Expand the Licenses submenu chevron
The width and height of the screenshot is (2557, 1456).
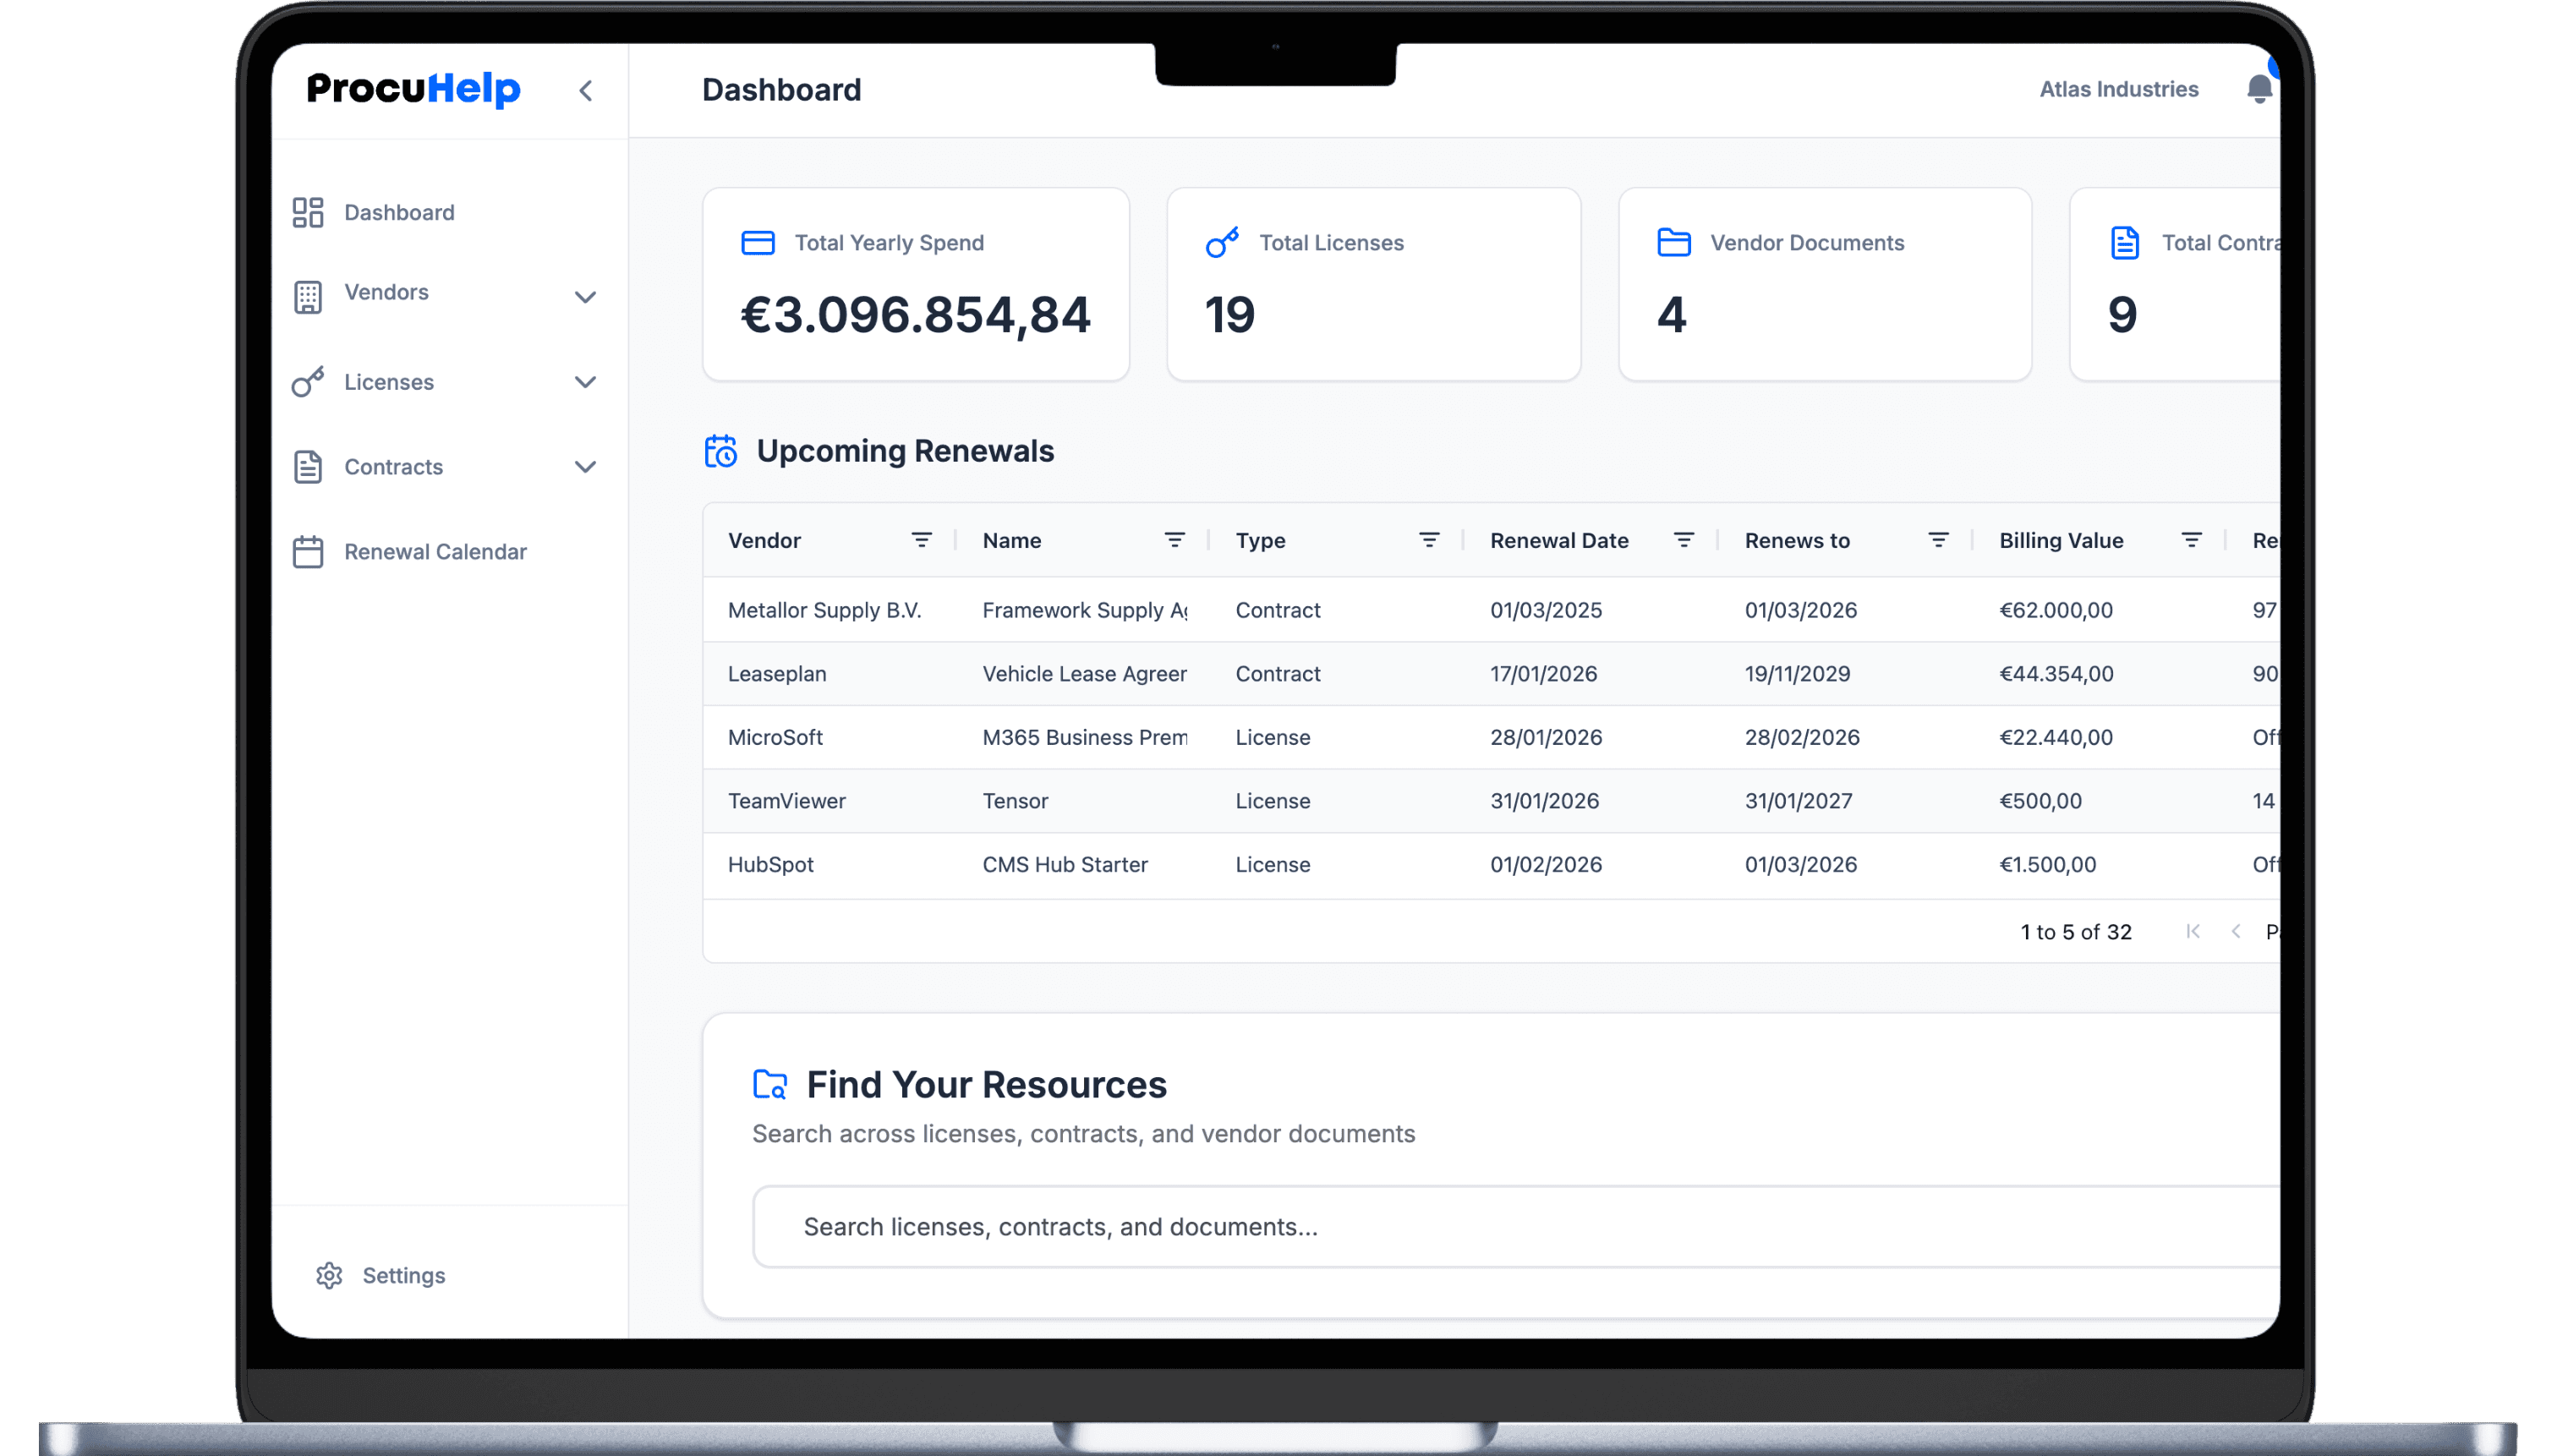coord(585,382)
